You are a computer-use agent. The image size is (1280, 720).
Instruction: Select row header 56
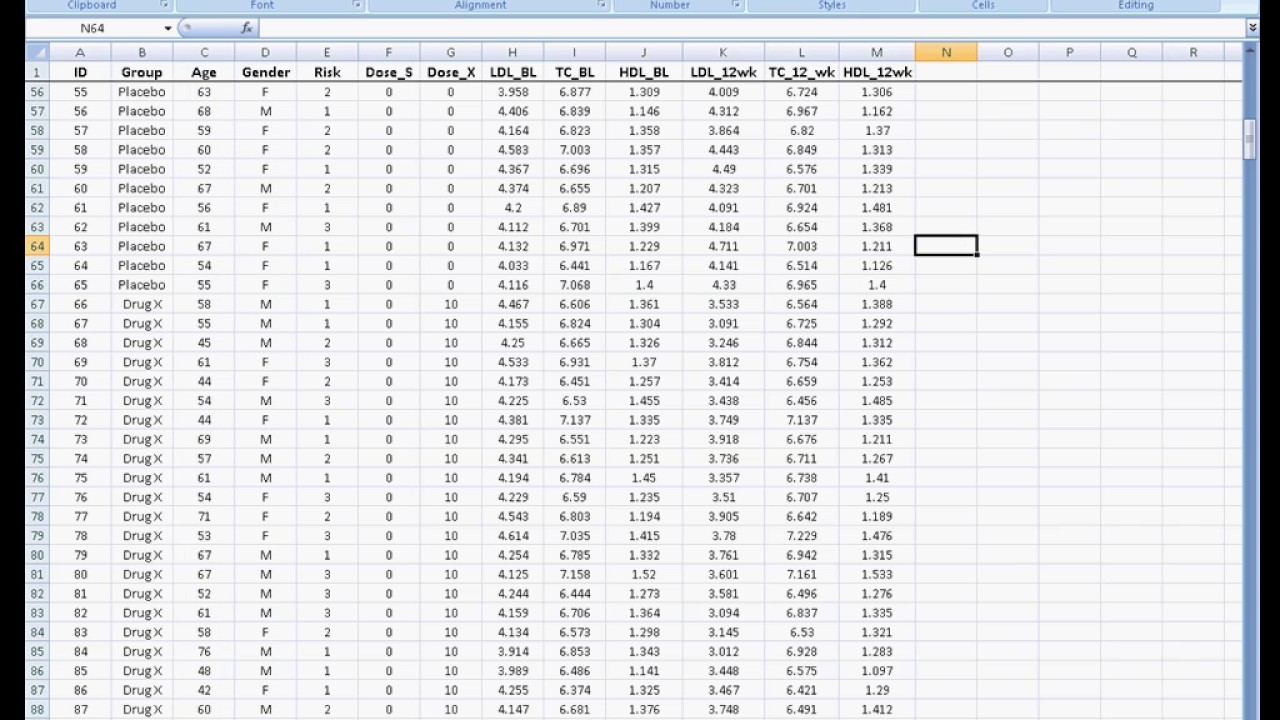37,92
